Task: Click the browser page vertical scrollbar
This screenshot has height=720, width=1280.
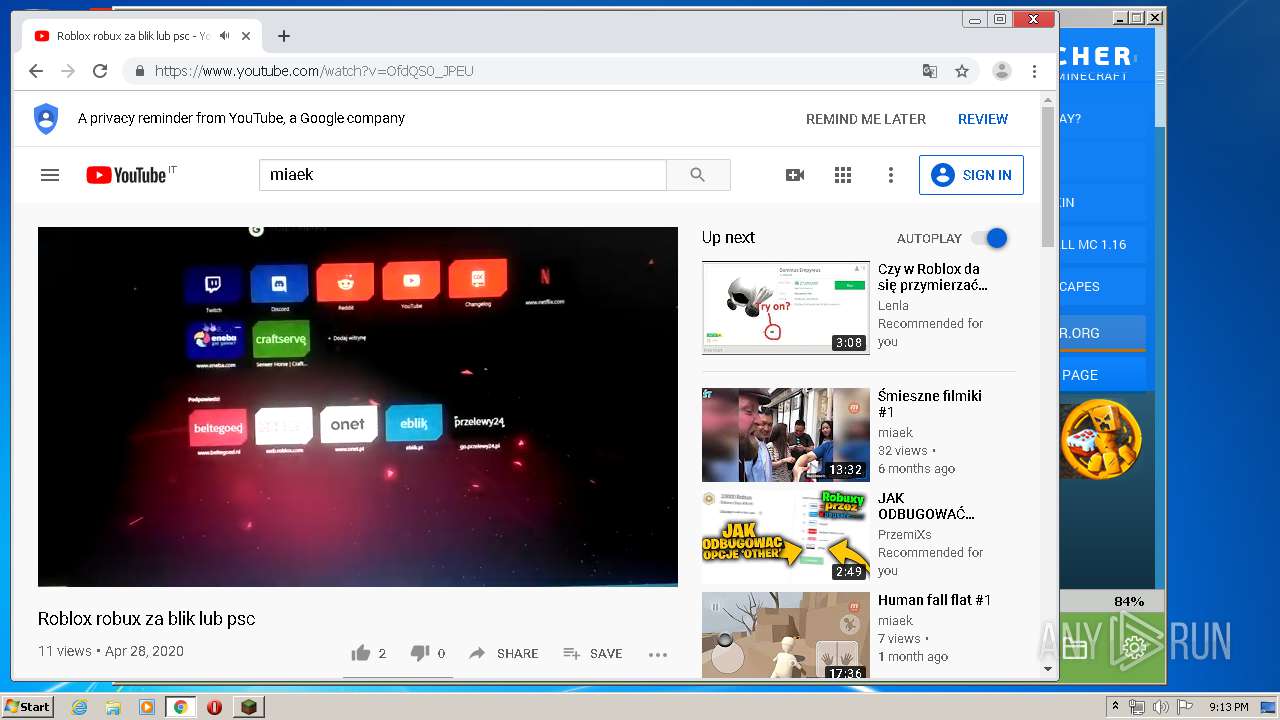Action: click(1048, 175)
